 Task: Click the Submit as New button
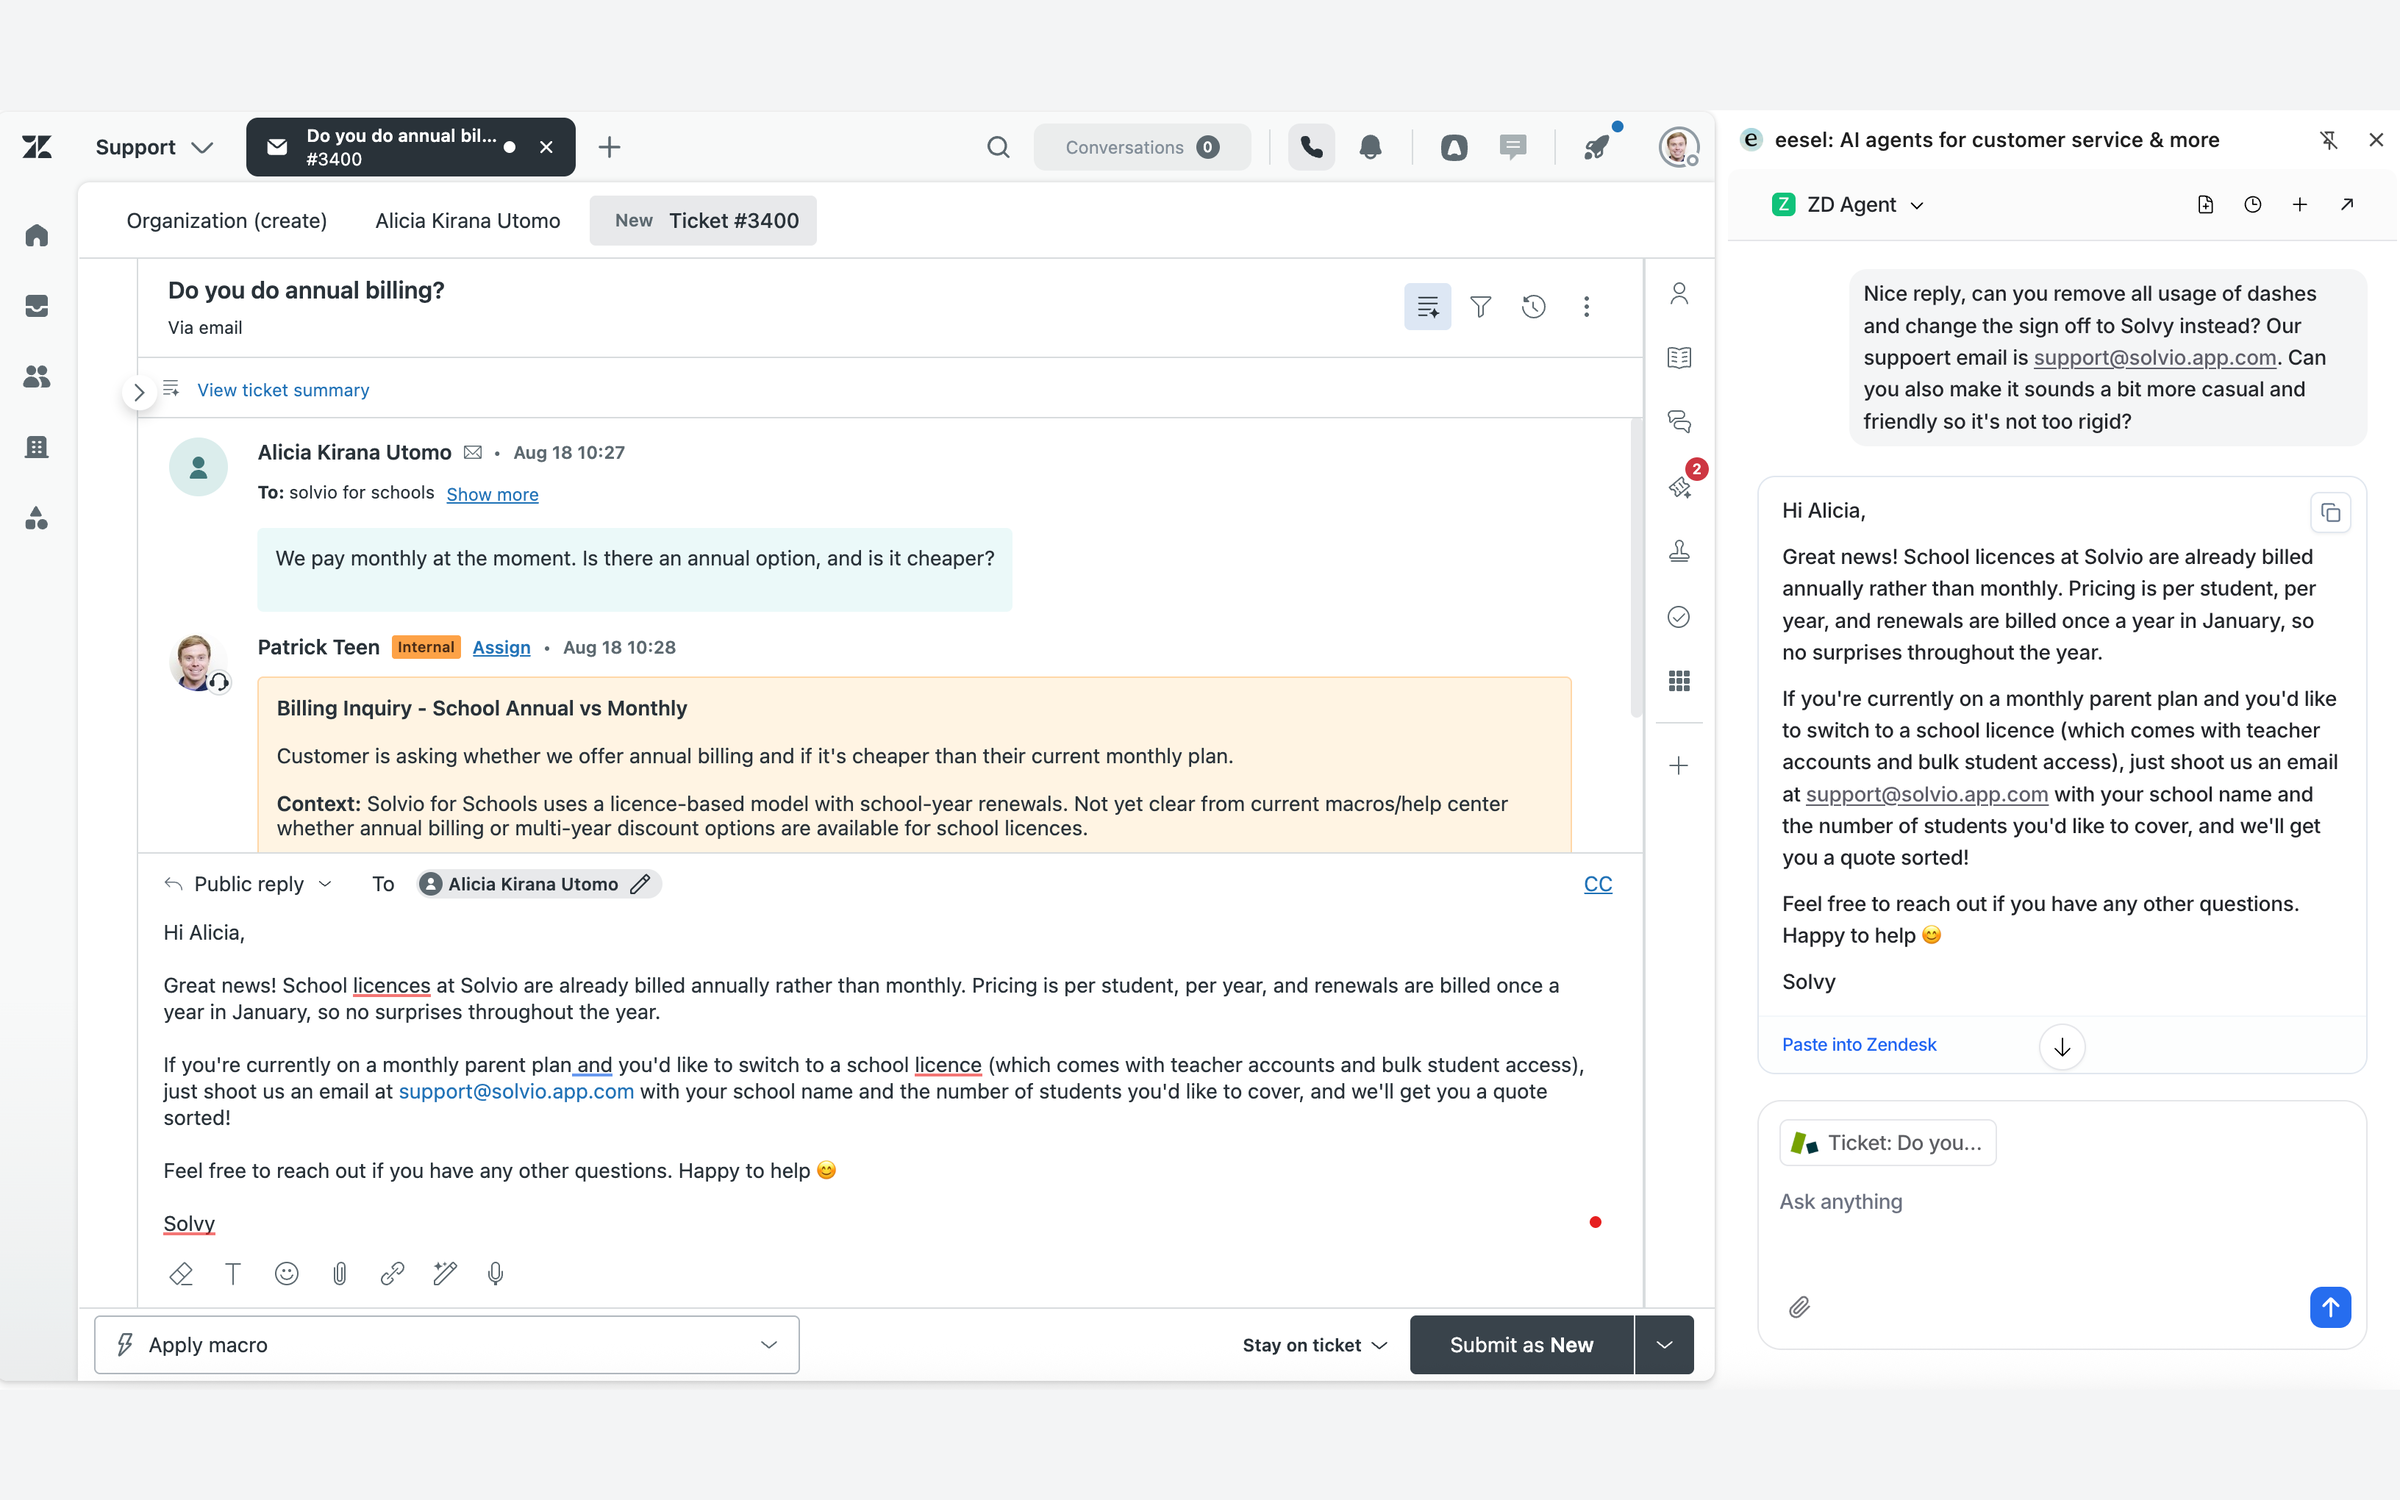click(x=1521, y=1345)
